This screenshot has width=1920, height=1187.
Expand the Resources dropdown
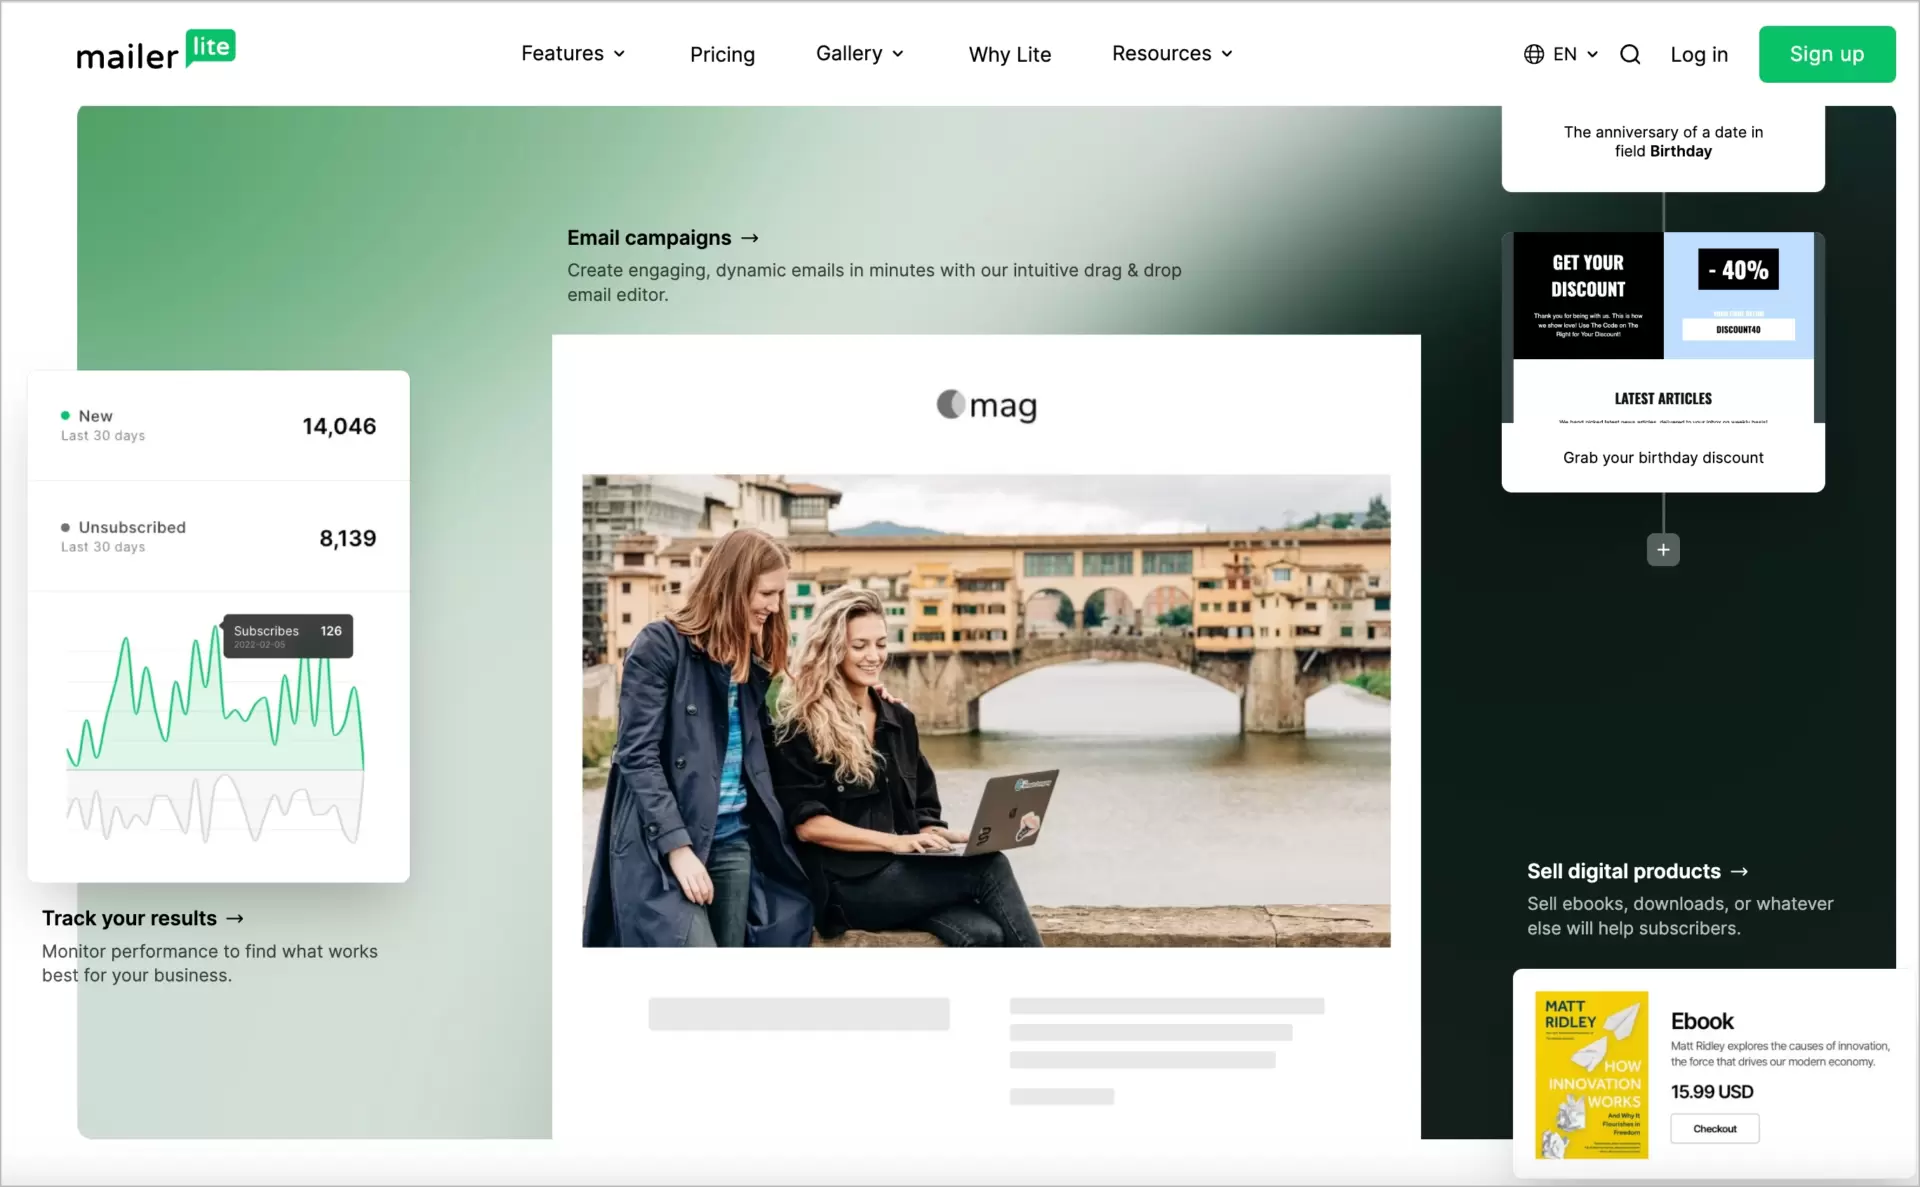point(1171,54)
